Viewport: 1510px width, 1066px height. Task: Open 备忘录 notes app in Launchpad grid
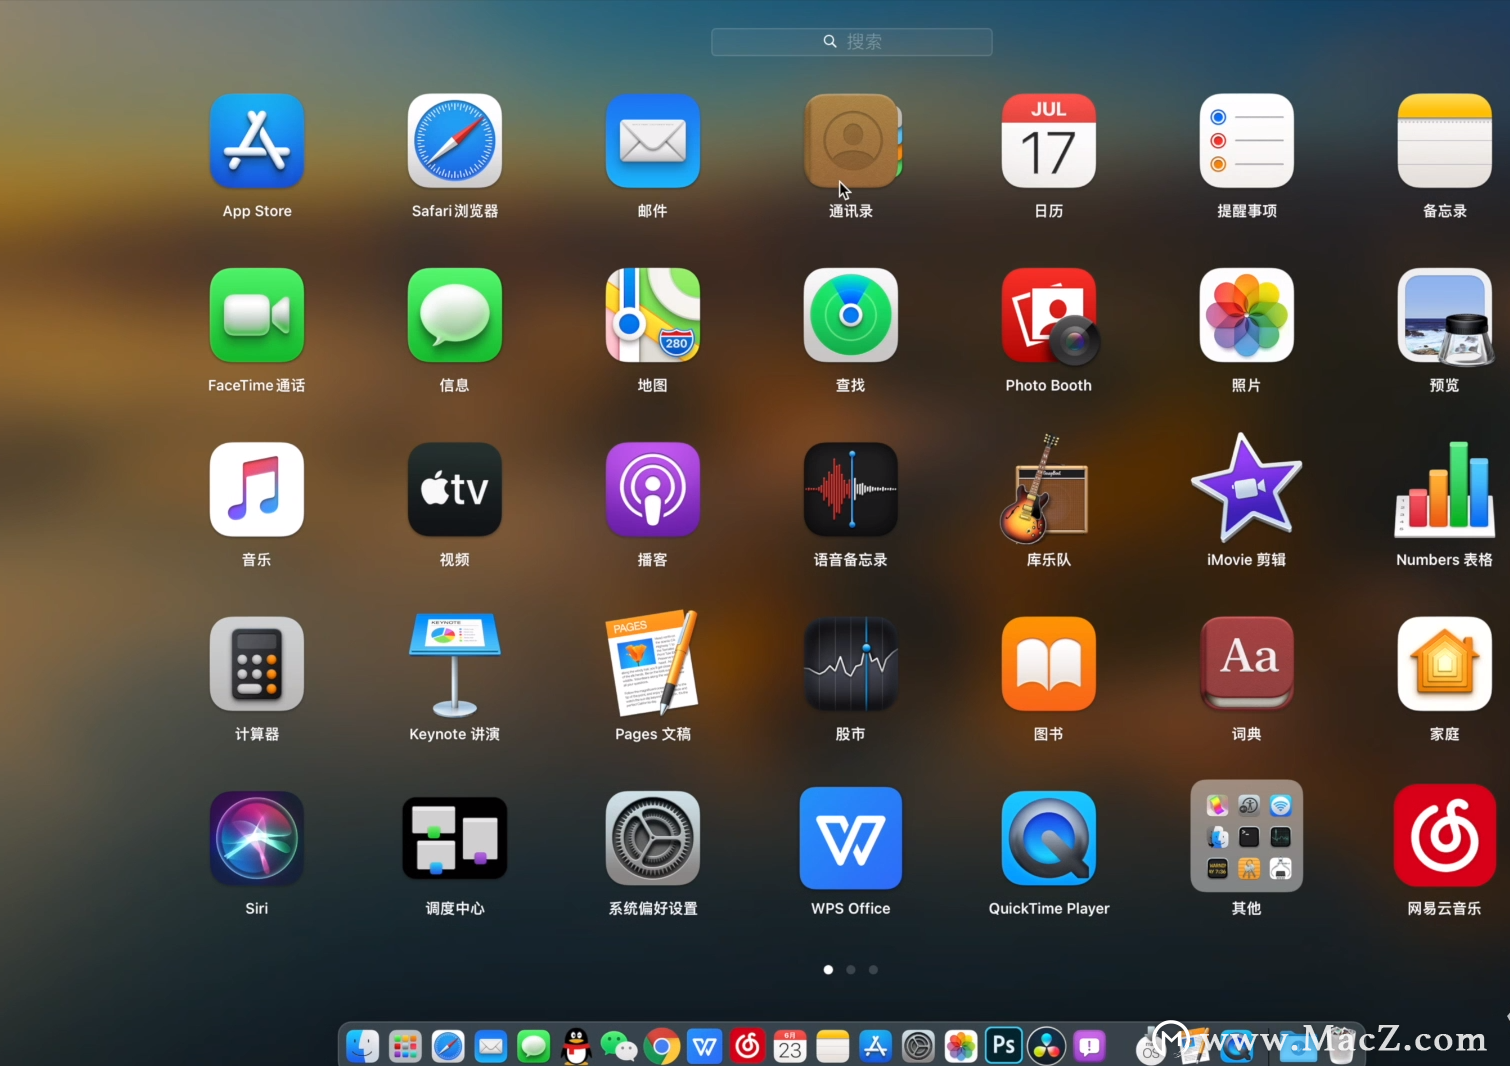tap(1445, 141)
